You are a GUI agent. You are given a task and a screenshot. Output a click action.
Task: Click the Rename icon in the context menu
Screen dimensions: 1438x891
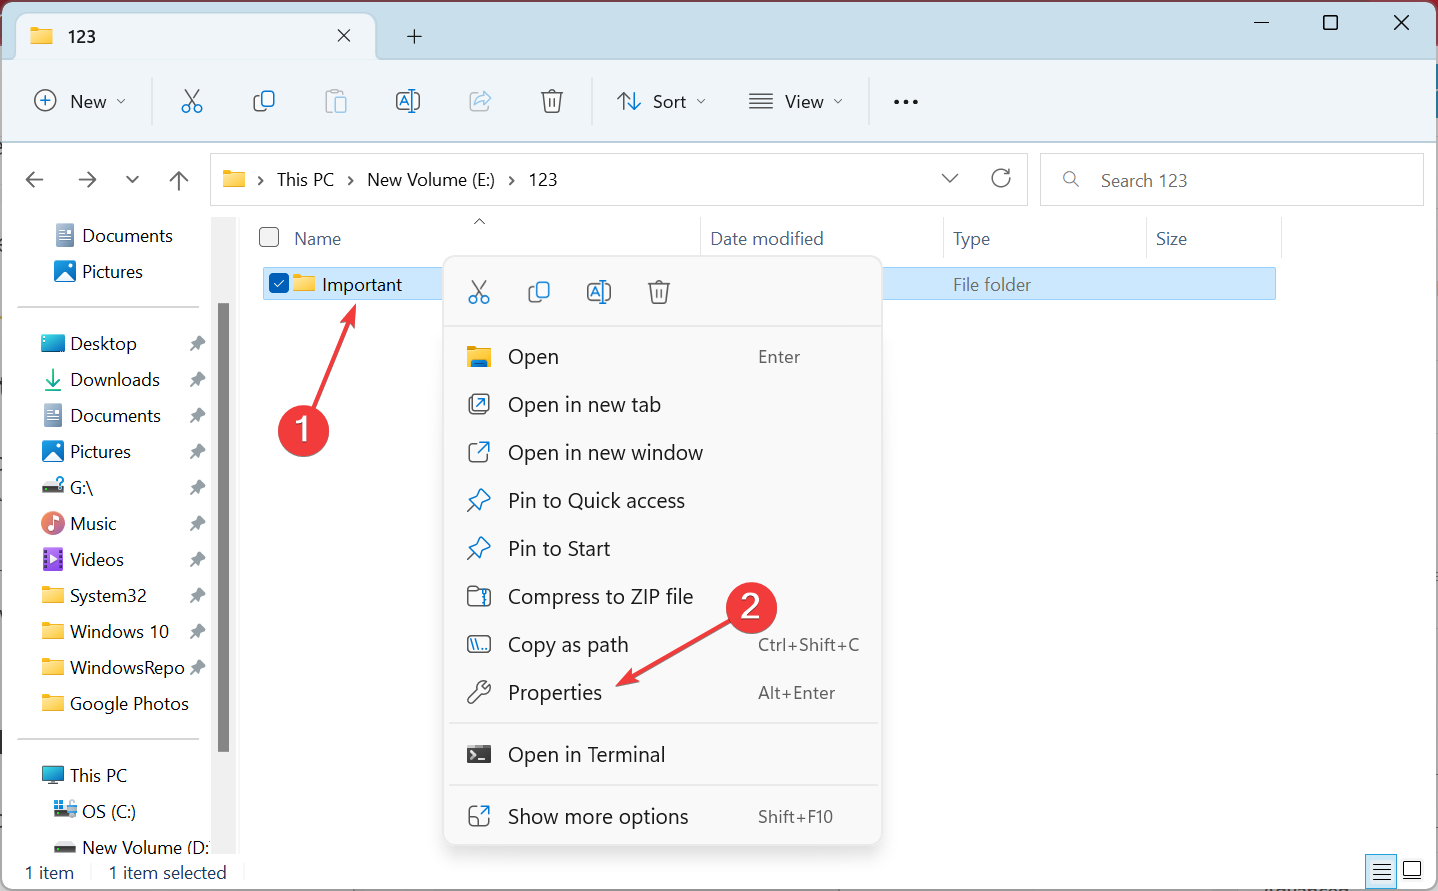click(x=598, y=292)
